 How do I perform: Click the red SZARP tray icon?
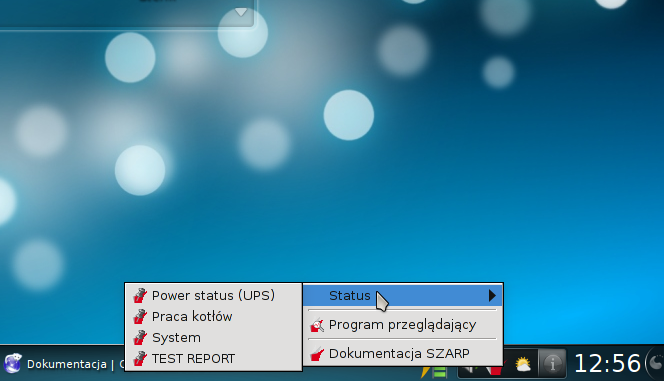[494, 371]
